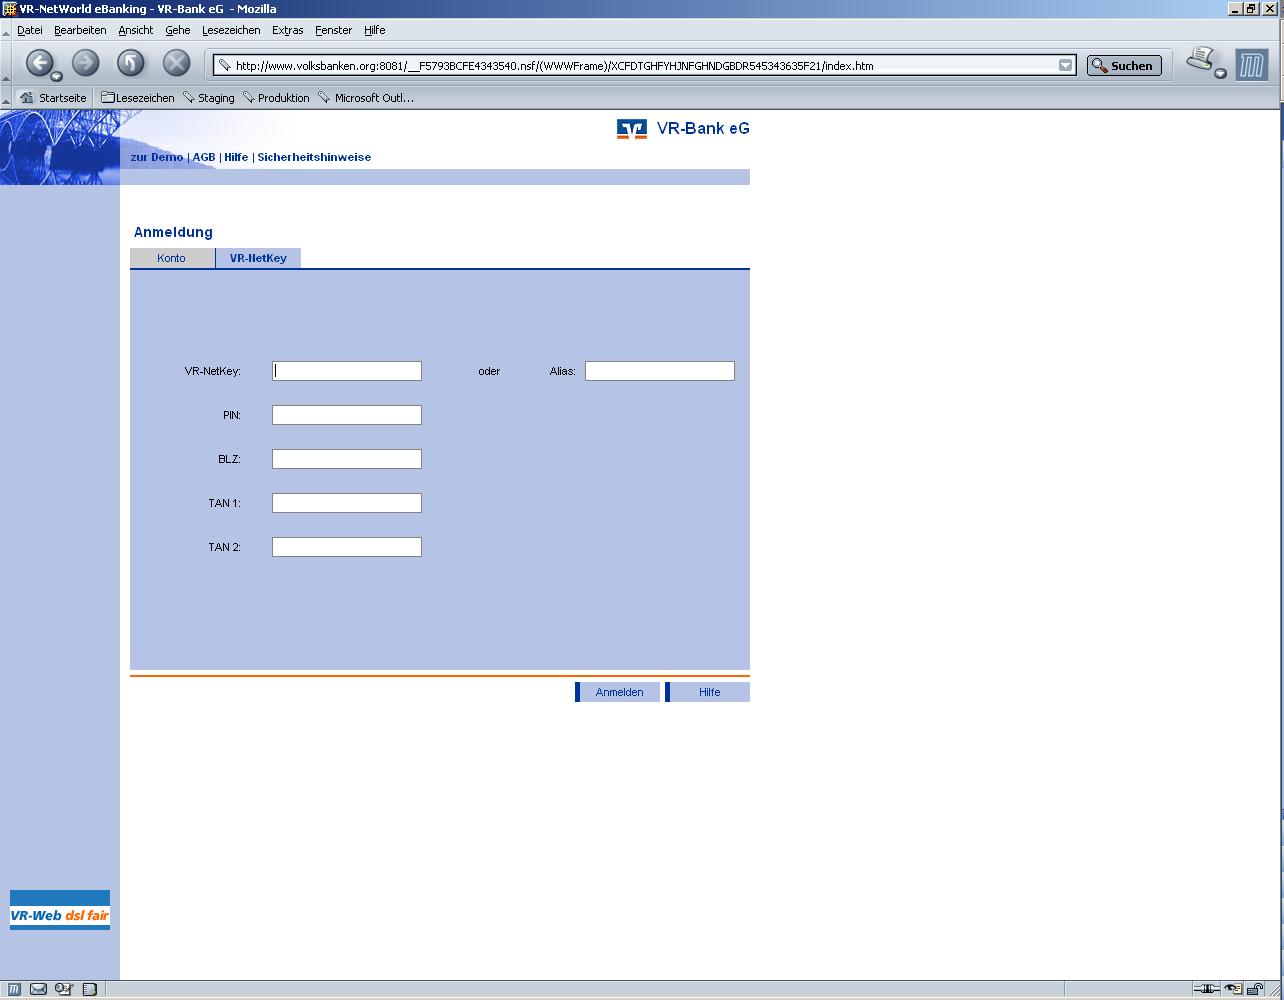Open the Fenster menu
1284x1000 pixels.
334,30
